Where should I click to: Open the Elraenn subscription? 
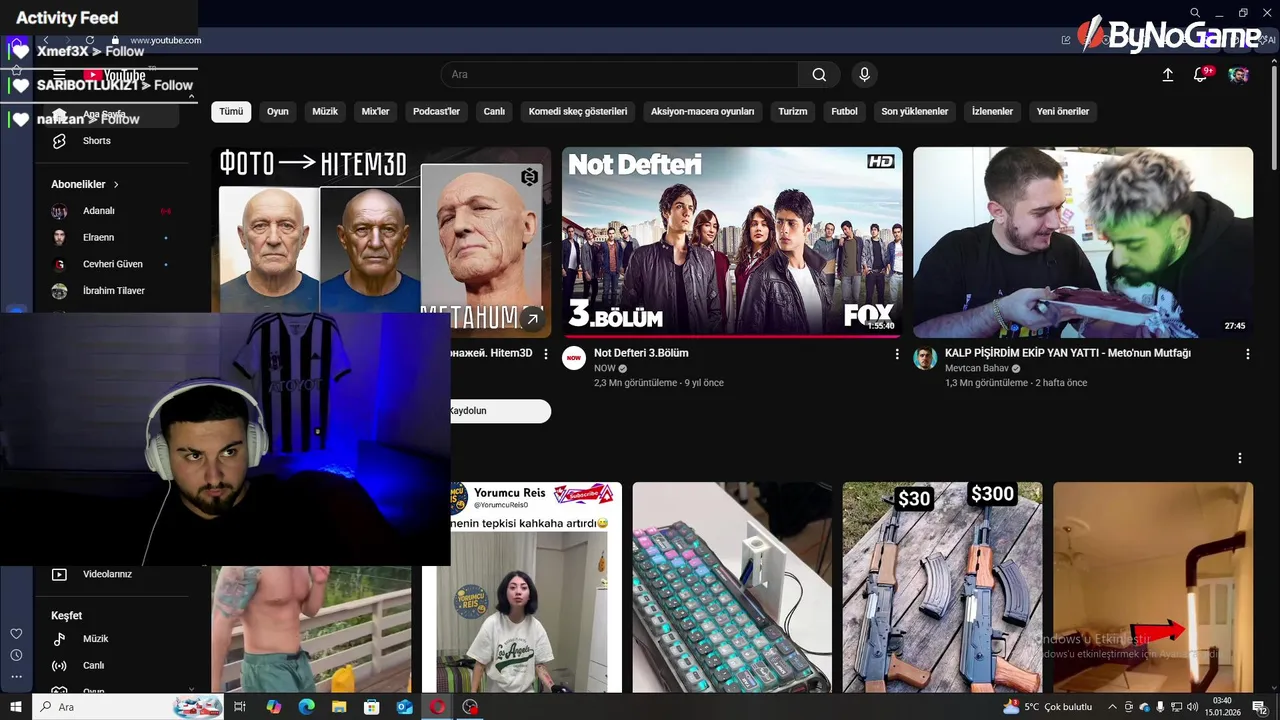coord(98,238)
